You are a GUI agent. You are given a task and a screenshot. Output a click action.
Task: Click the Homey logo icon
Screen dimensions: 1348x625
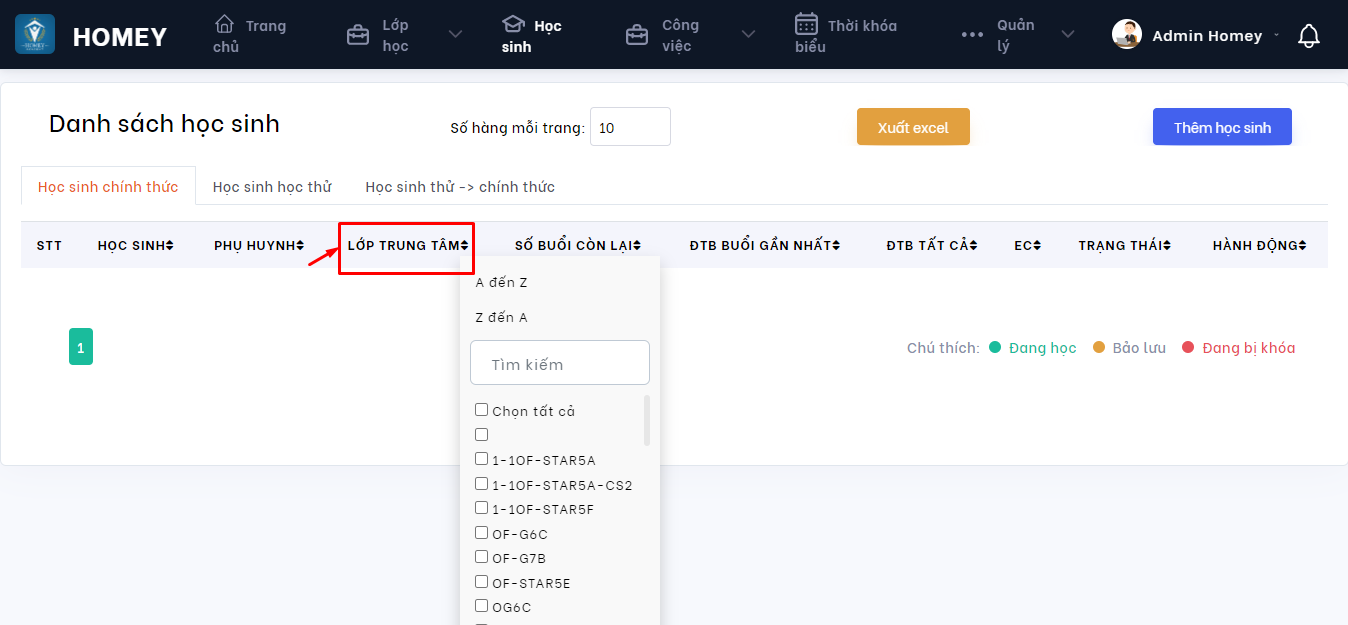(35, 35)
